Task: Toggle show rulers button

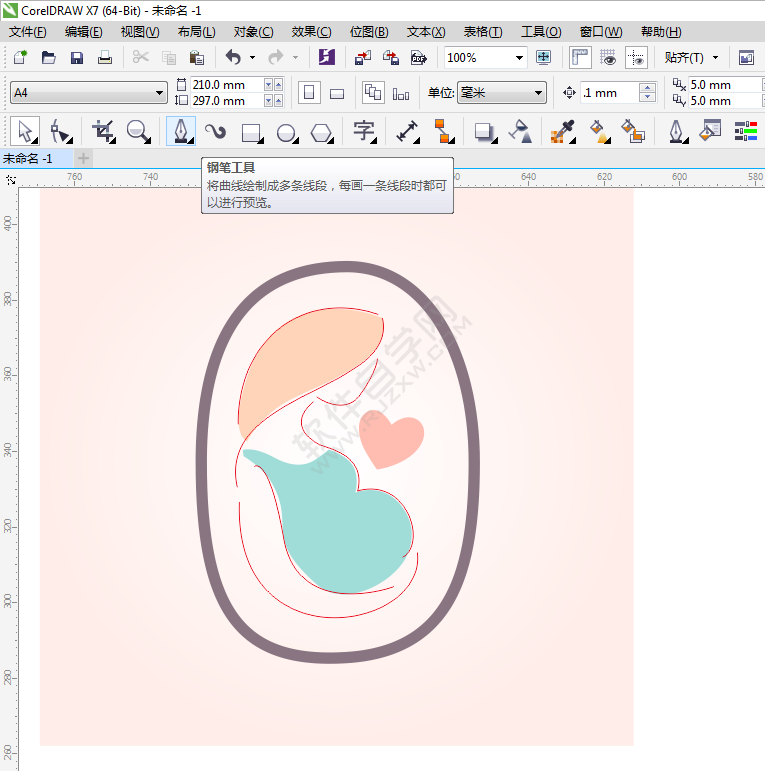Action: click(x=580, y=58)
